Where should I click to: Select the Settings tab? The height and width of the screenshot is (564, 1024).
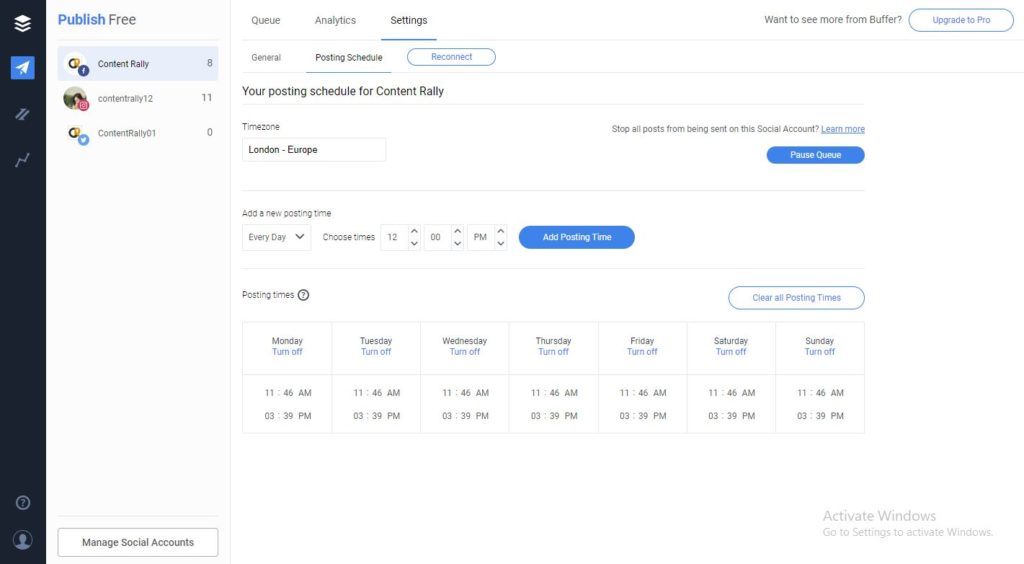(x=409, y=20)
